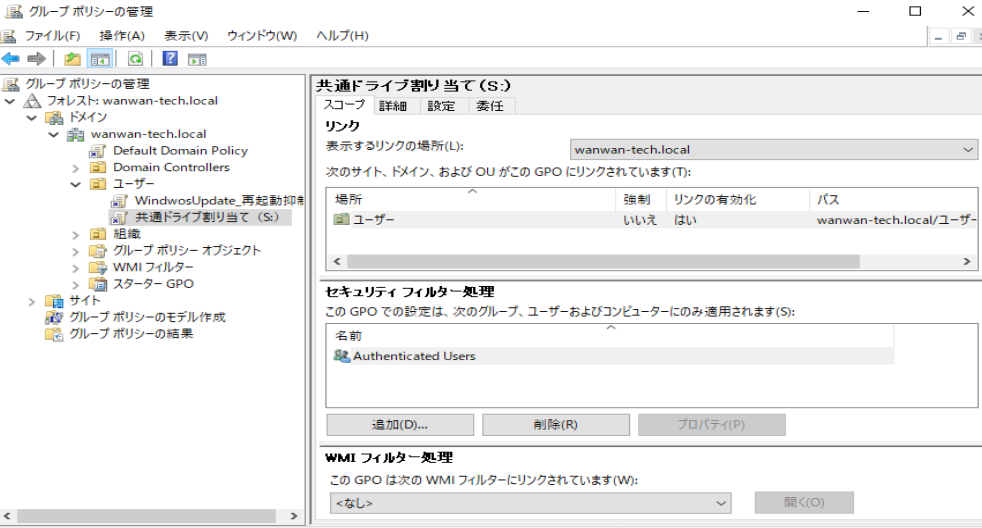Click the wanwan-tech.local domain icon
This screenshot has height=528, width=982.
tap(76, 134)
